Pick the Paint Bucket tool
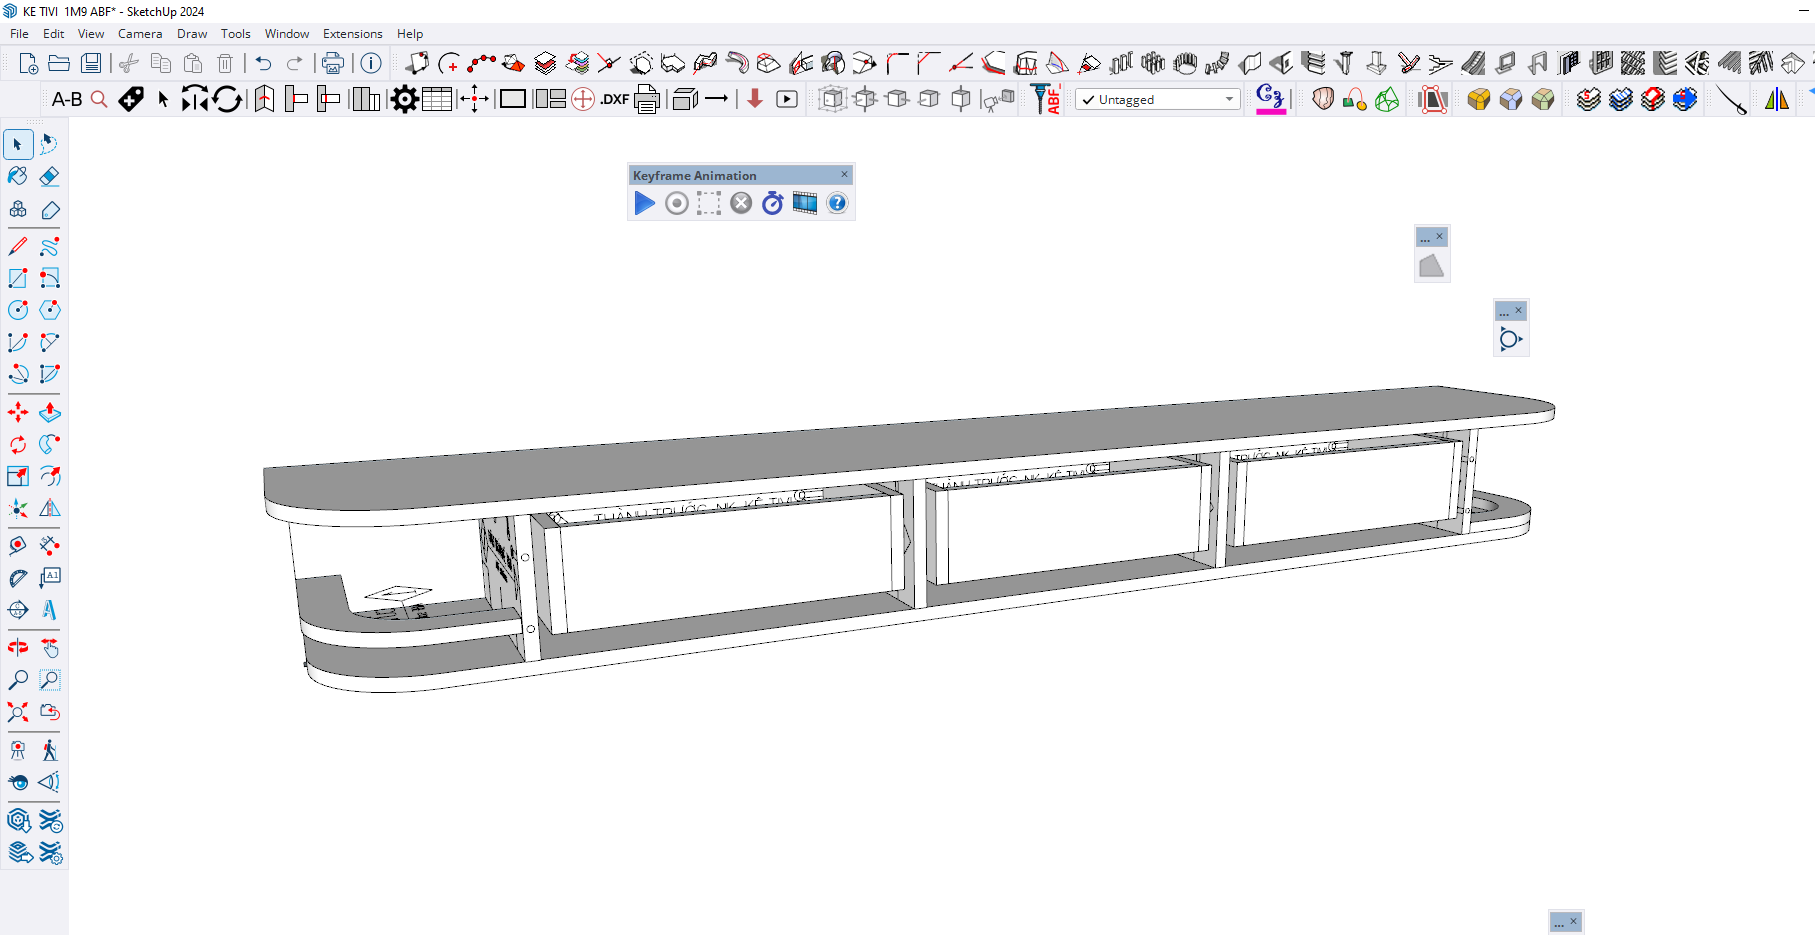 coord(18,177)
